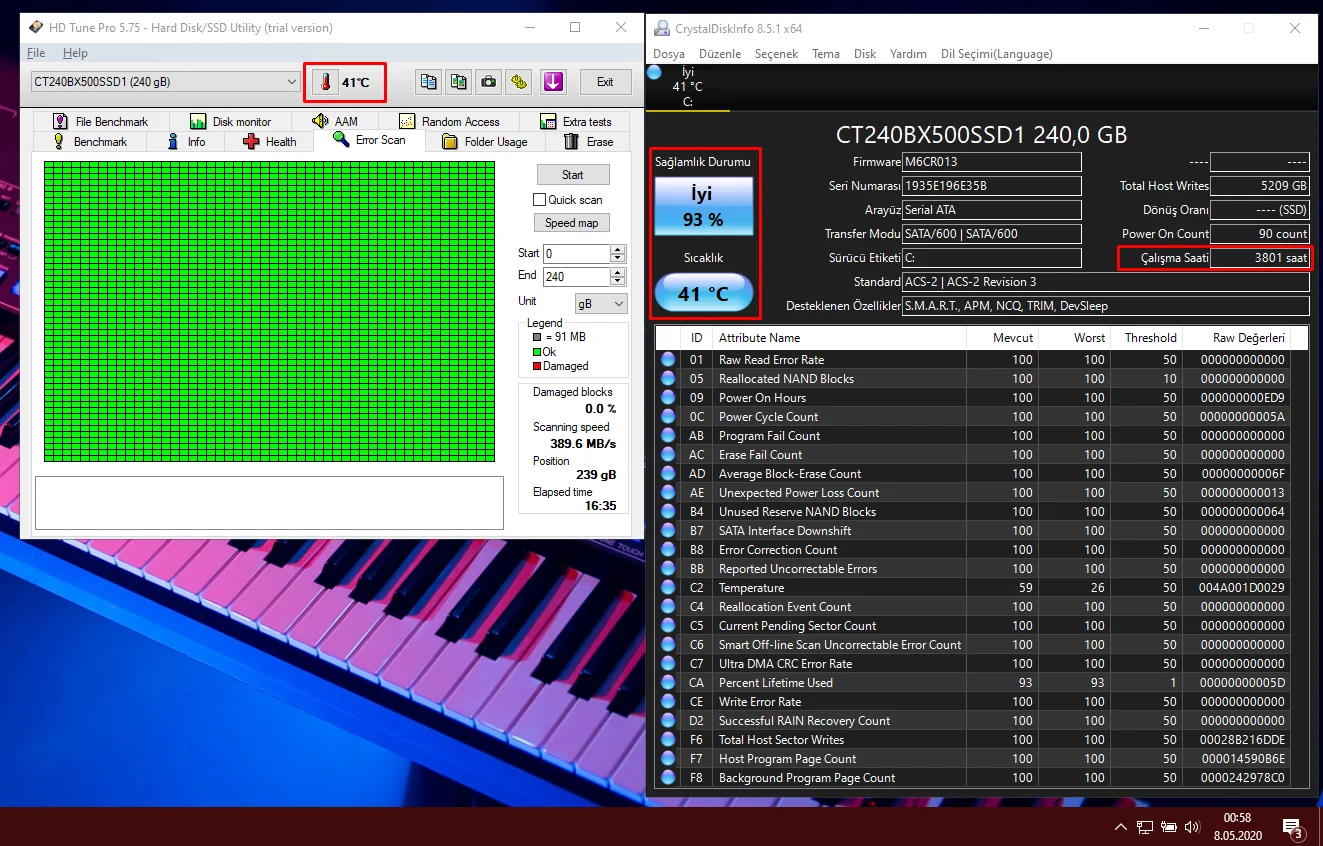Click the copy information to clipboard icon

point(428,81)
